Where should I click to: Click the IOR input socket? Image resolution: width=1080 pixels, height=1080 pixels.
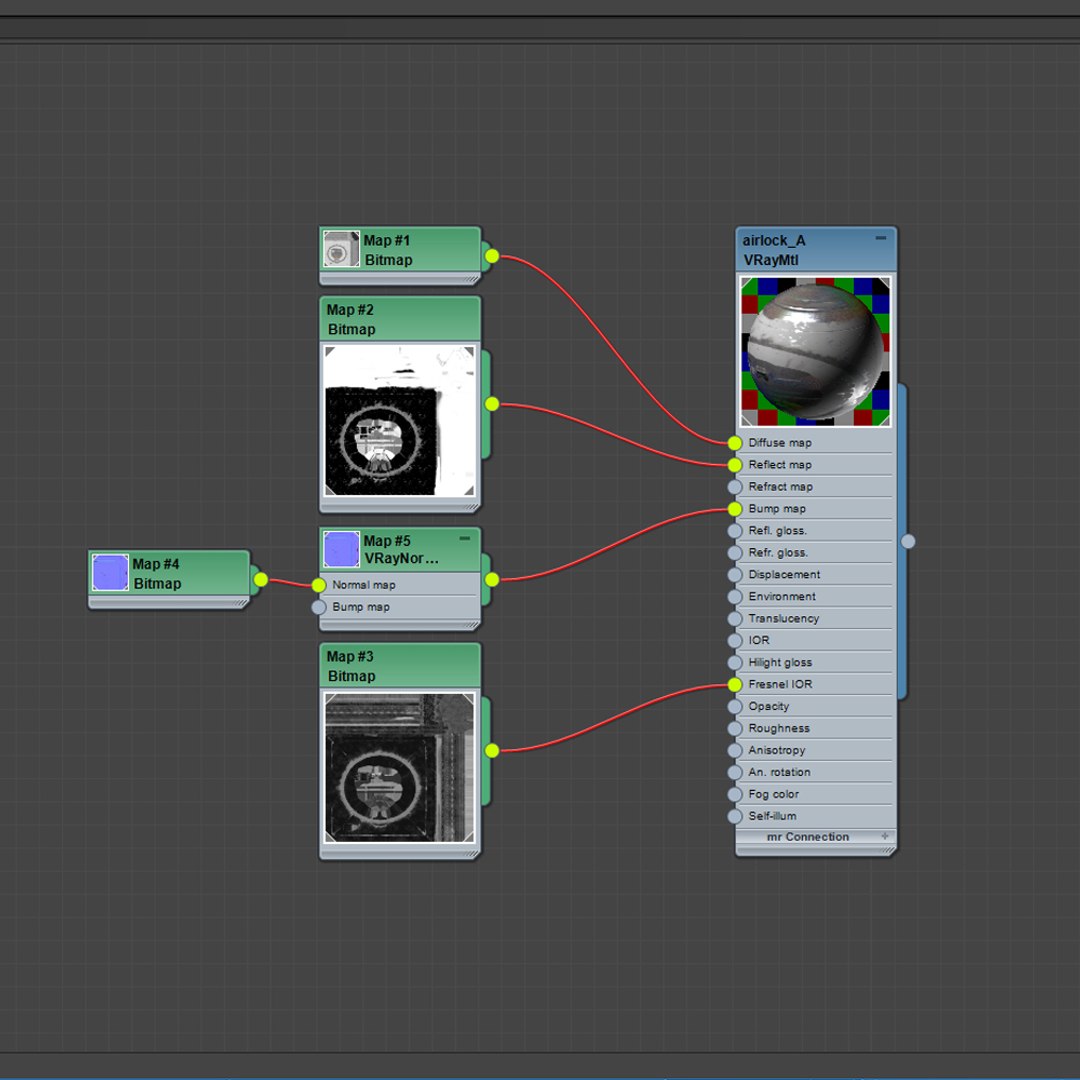tap(735, 641)
